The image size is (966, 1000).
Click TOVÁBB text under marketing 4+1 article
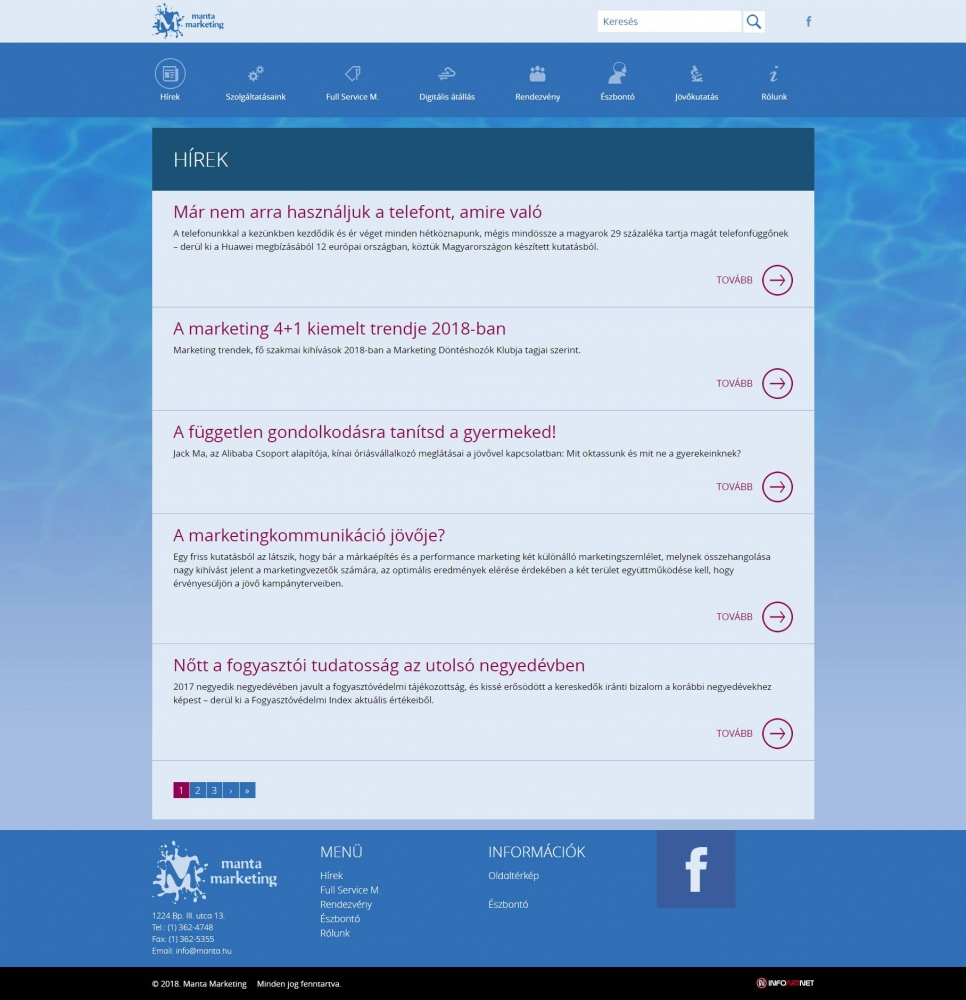pyautogui.click(x=735, y=383)
